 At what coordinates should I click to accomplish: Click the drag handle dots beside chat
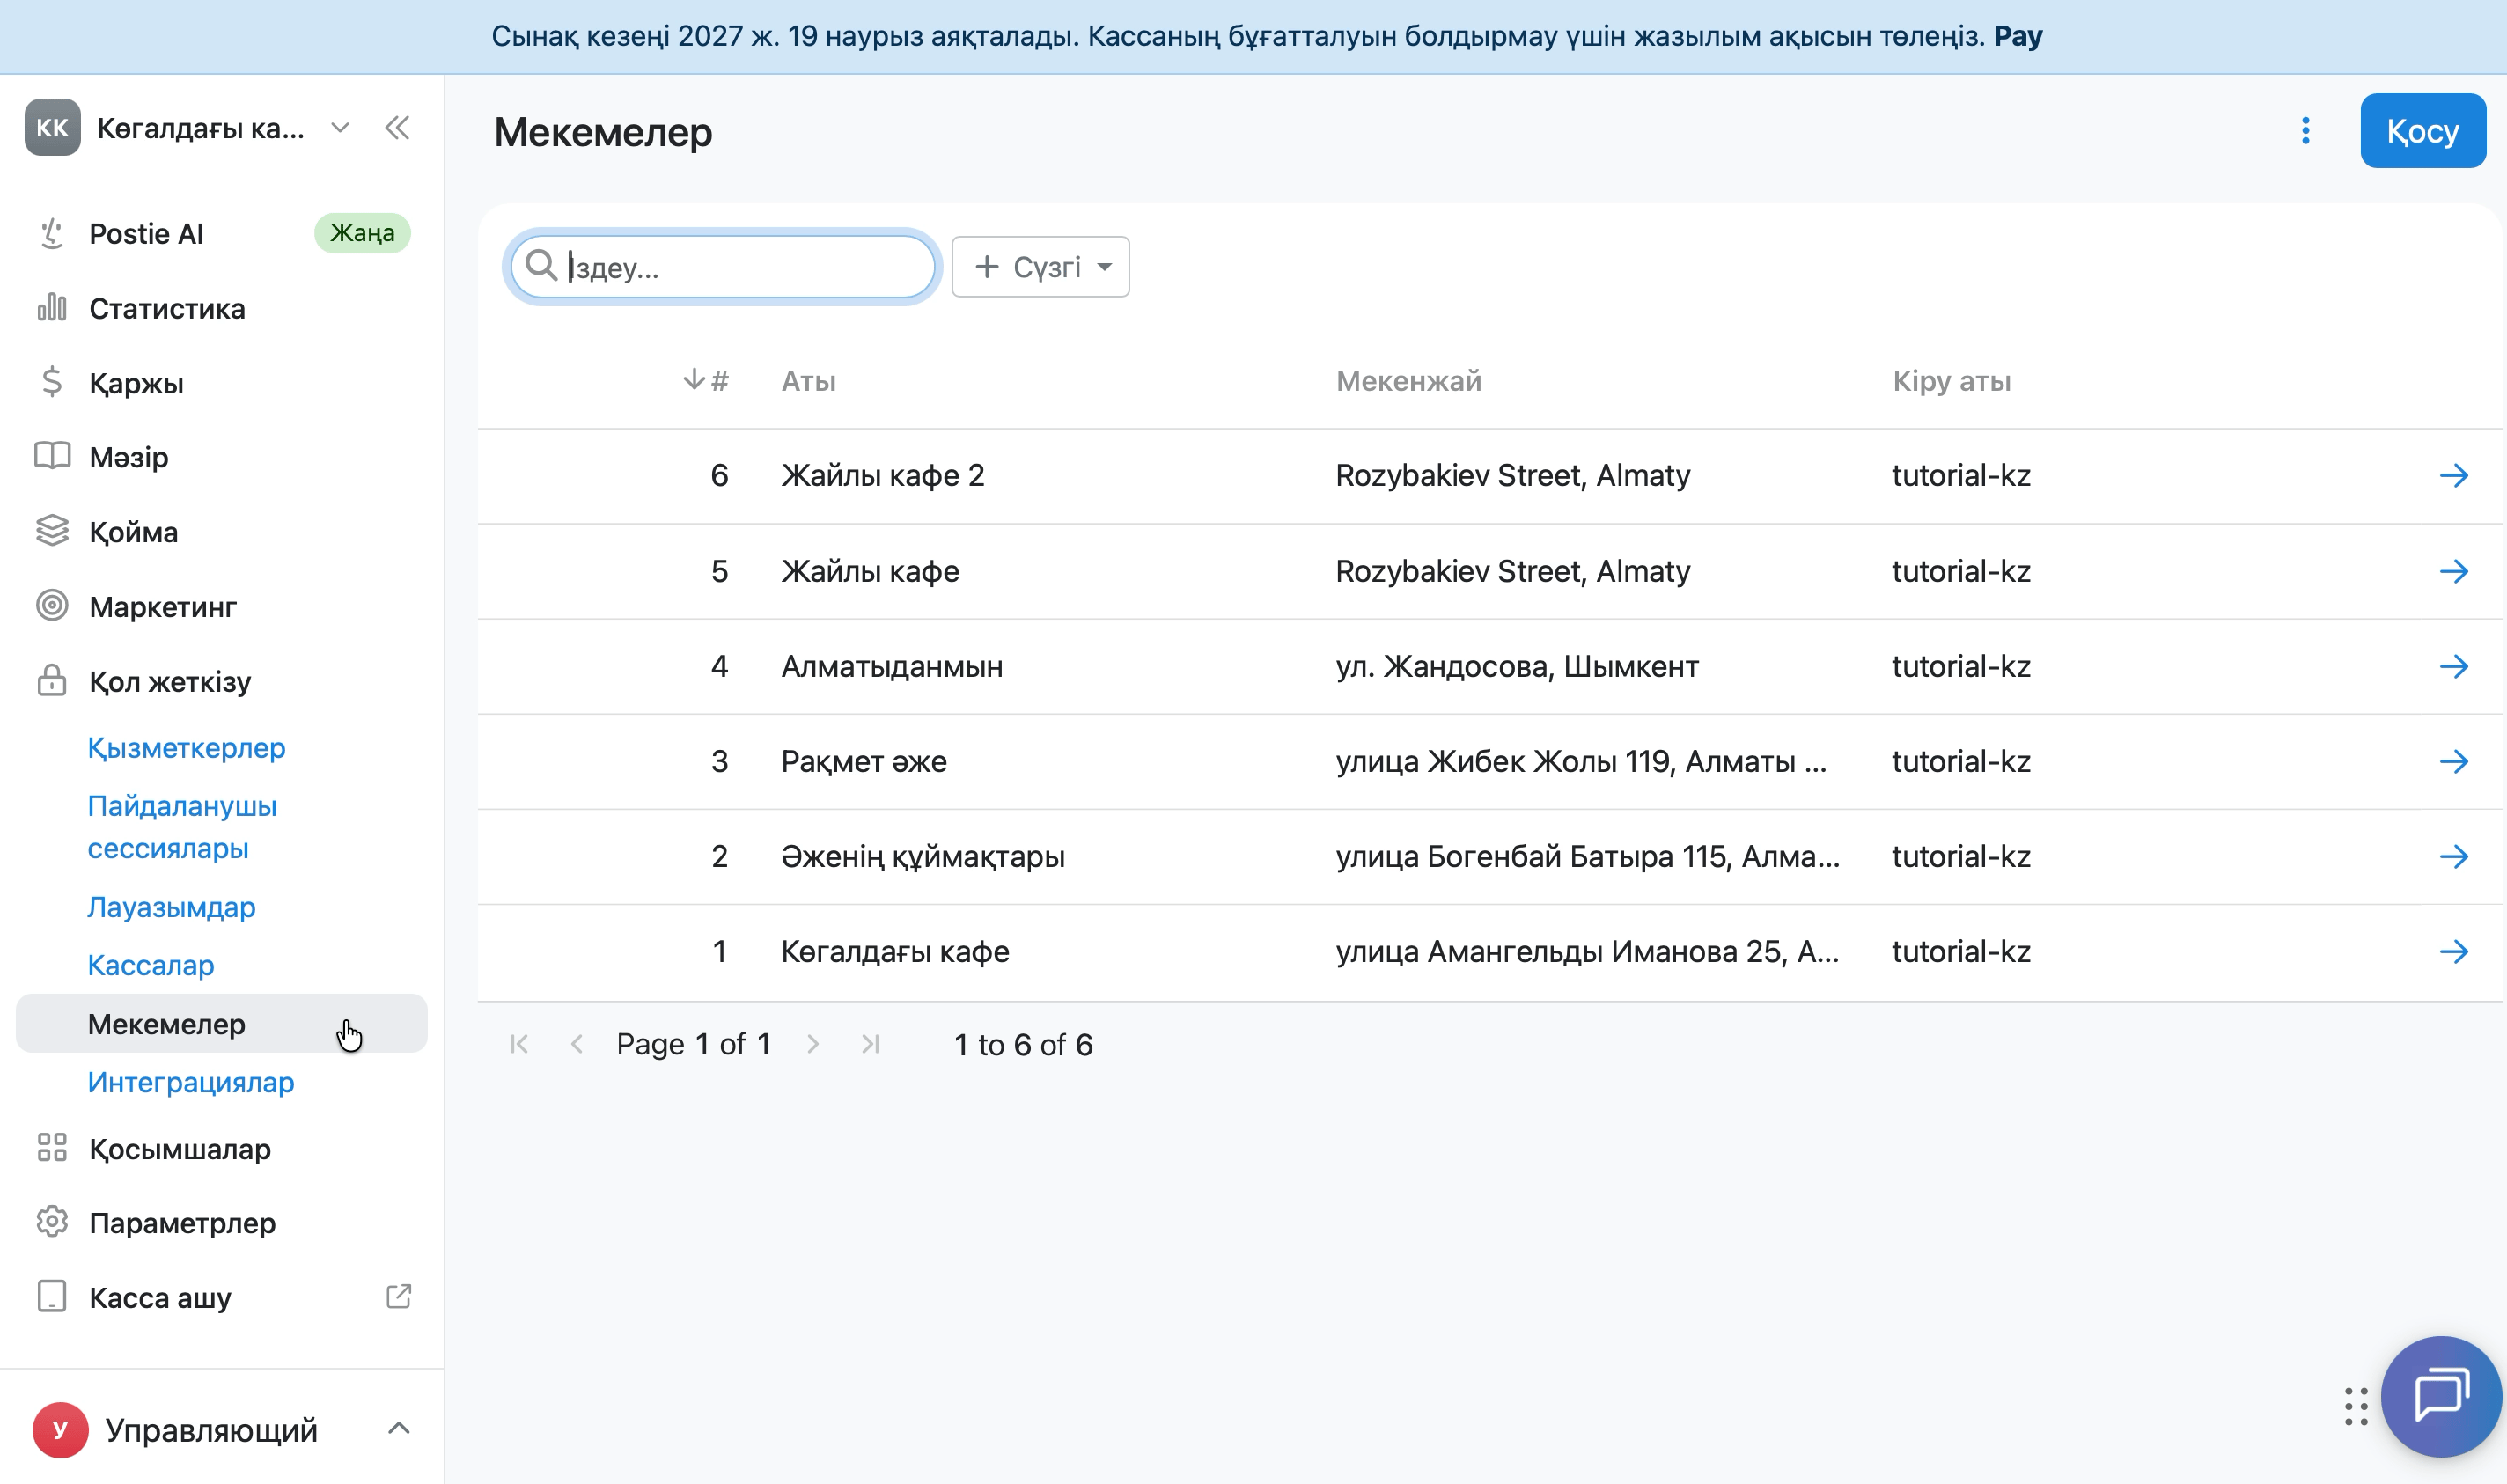pyautogui.click(x=2355, y=1406)
